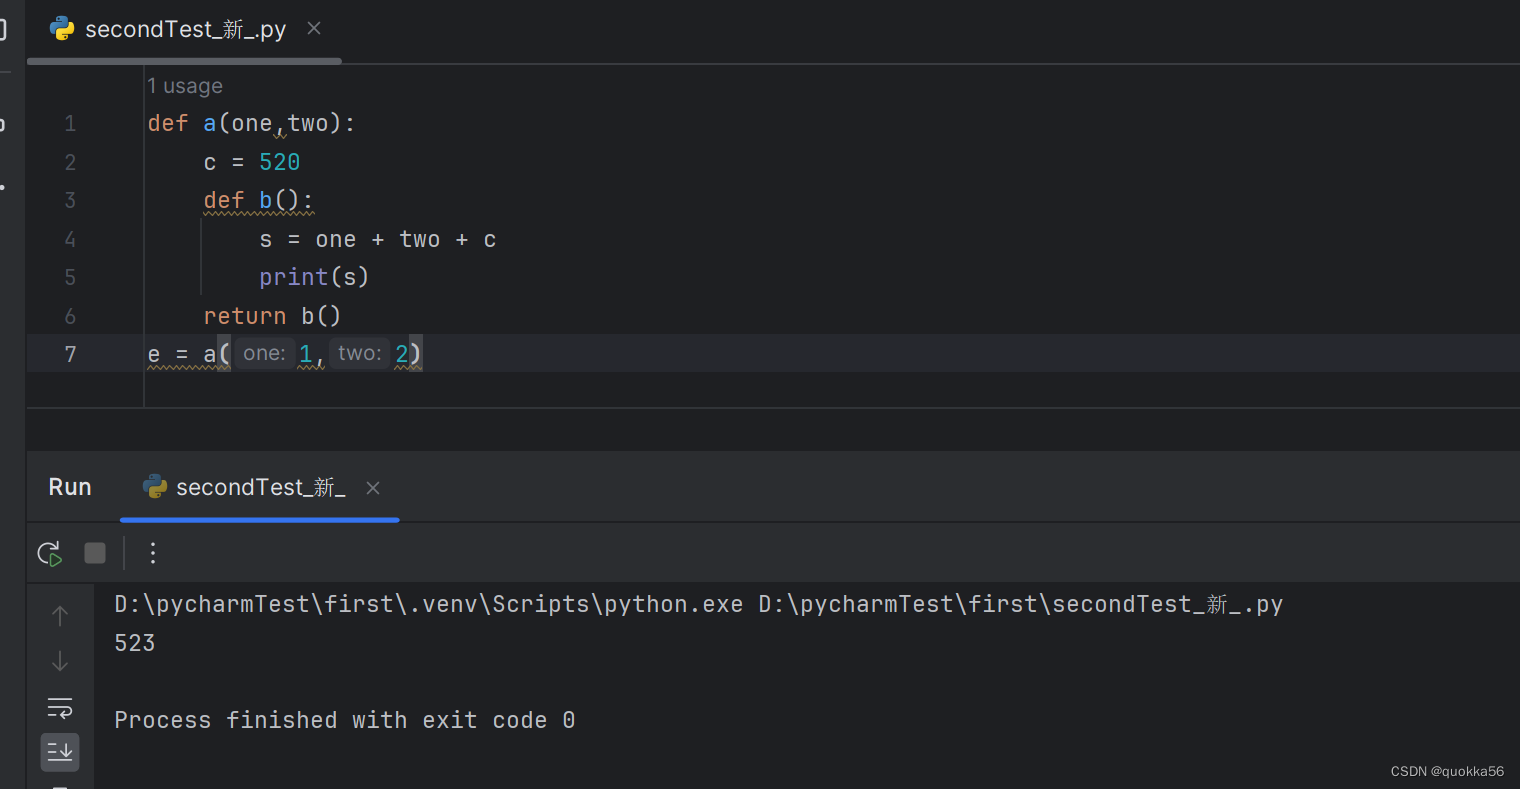This screenshot has width=1520, height=789.
Task: Click line number 6 in the gutter
Action: tap(70, 316)
